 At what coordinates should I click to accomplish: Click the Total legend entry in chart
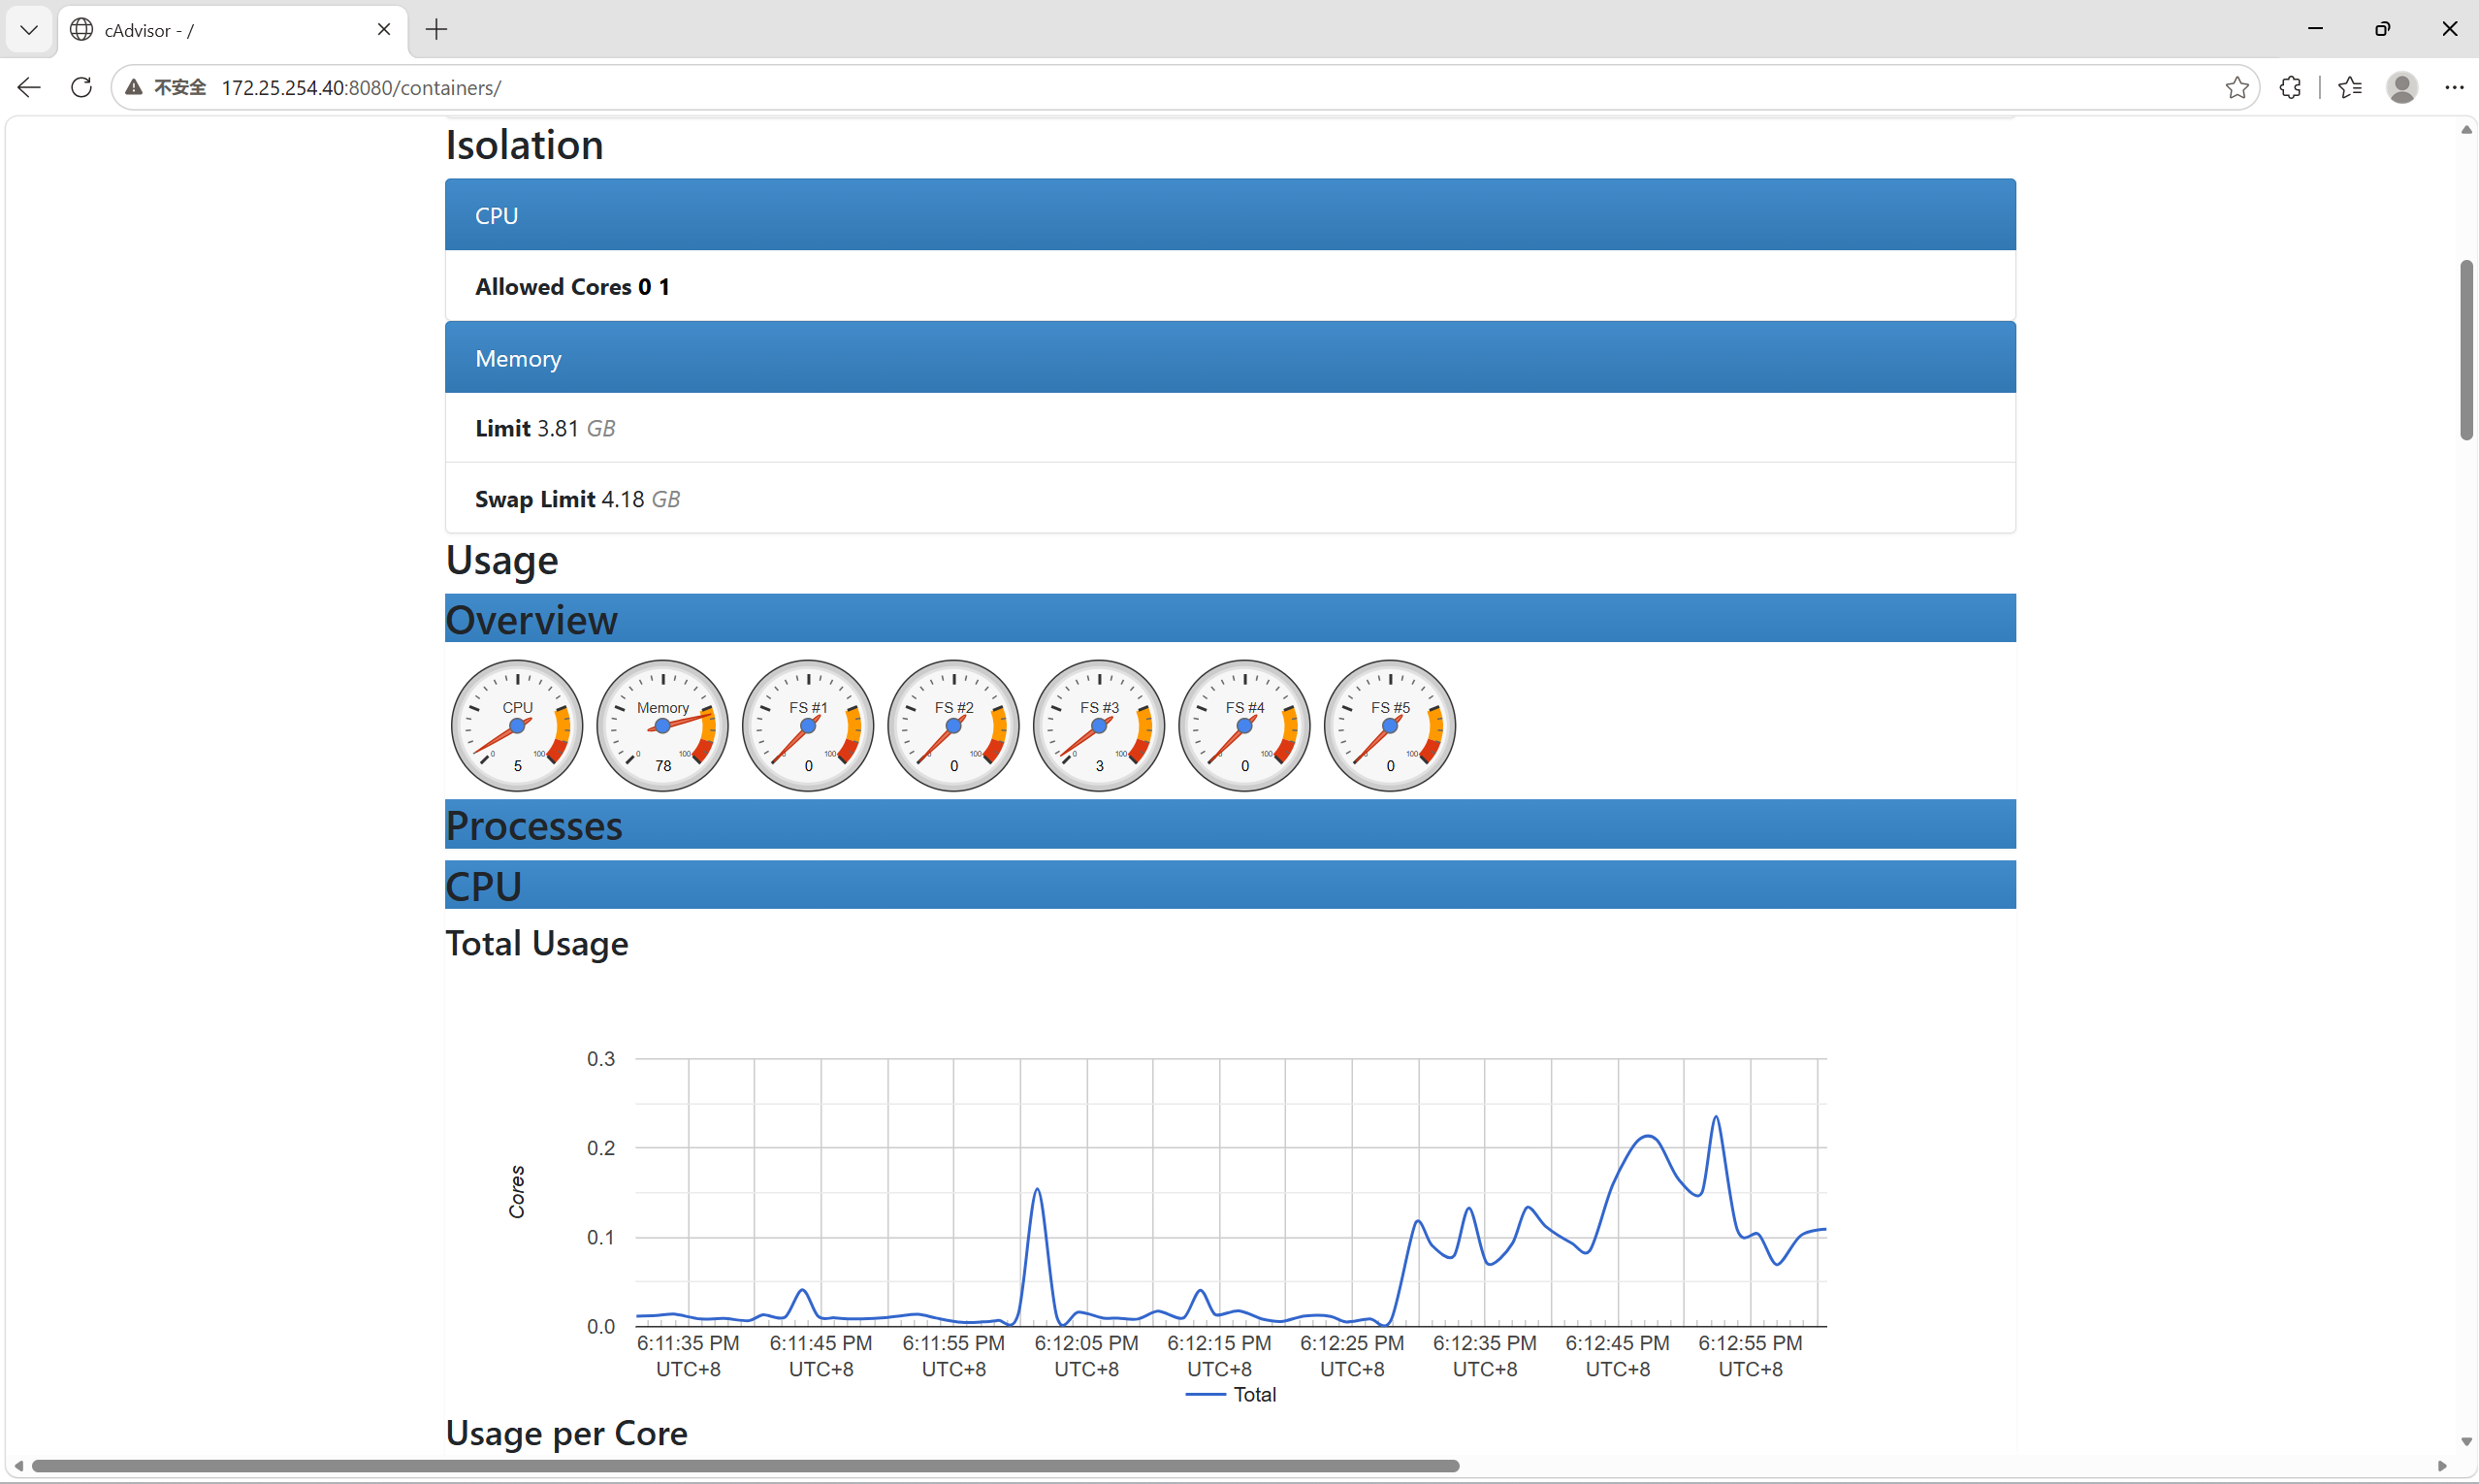click(x=1231, y=1395)
